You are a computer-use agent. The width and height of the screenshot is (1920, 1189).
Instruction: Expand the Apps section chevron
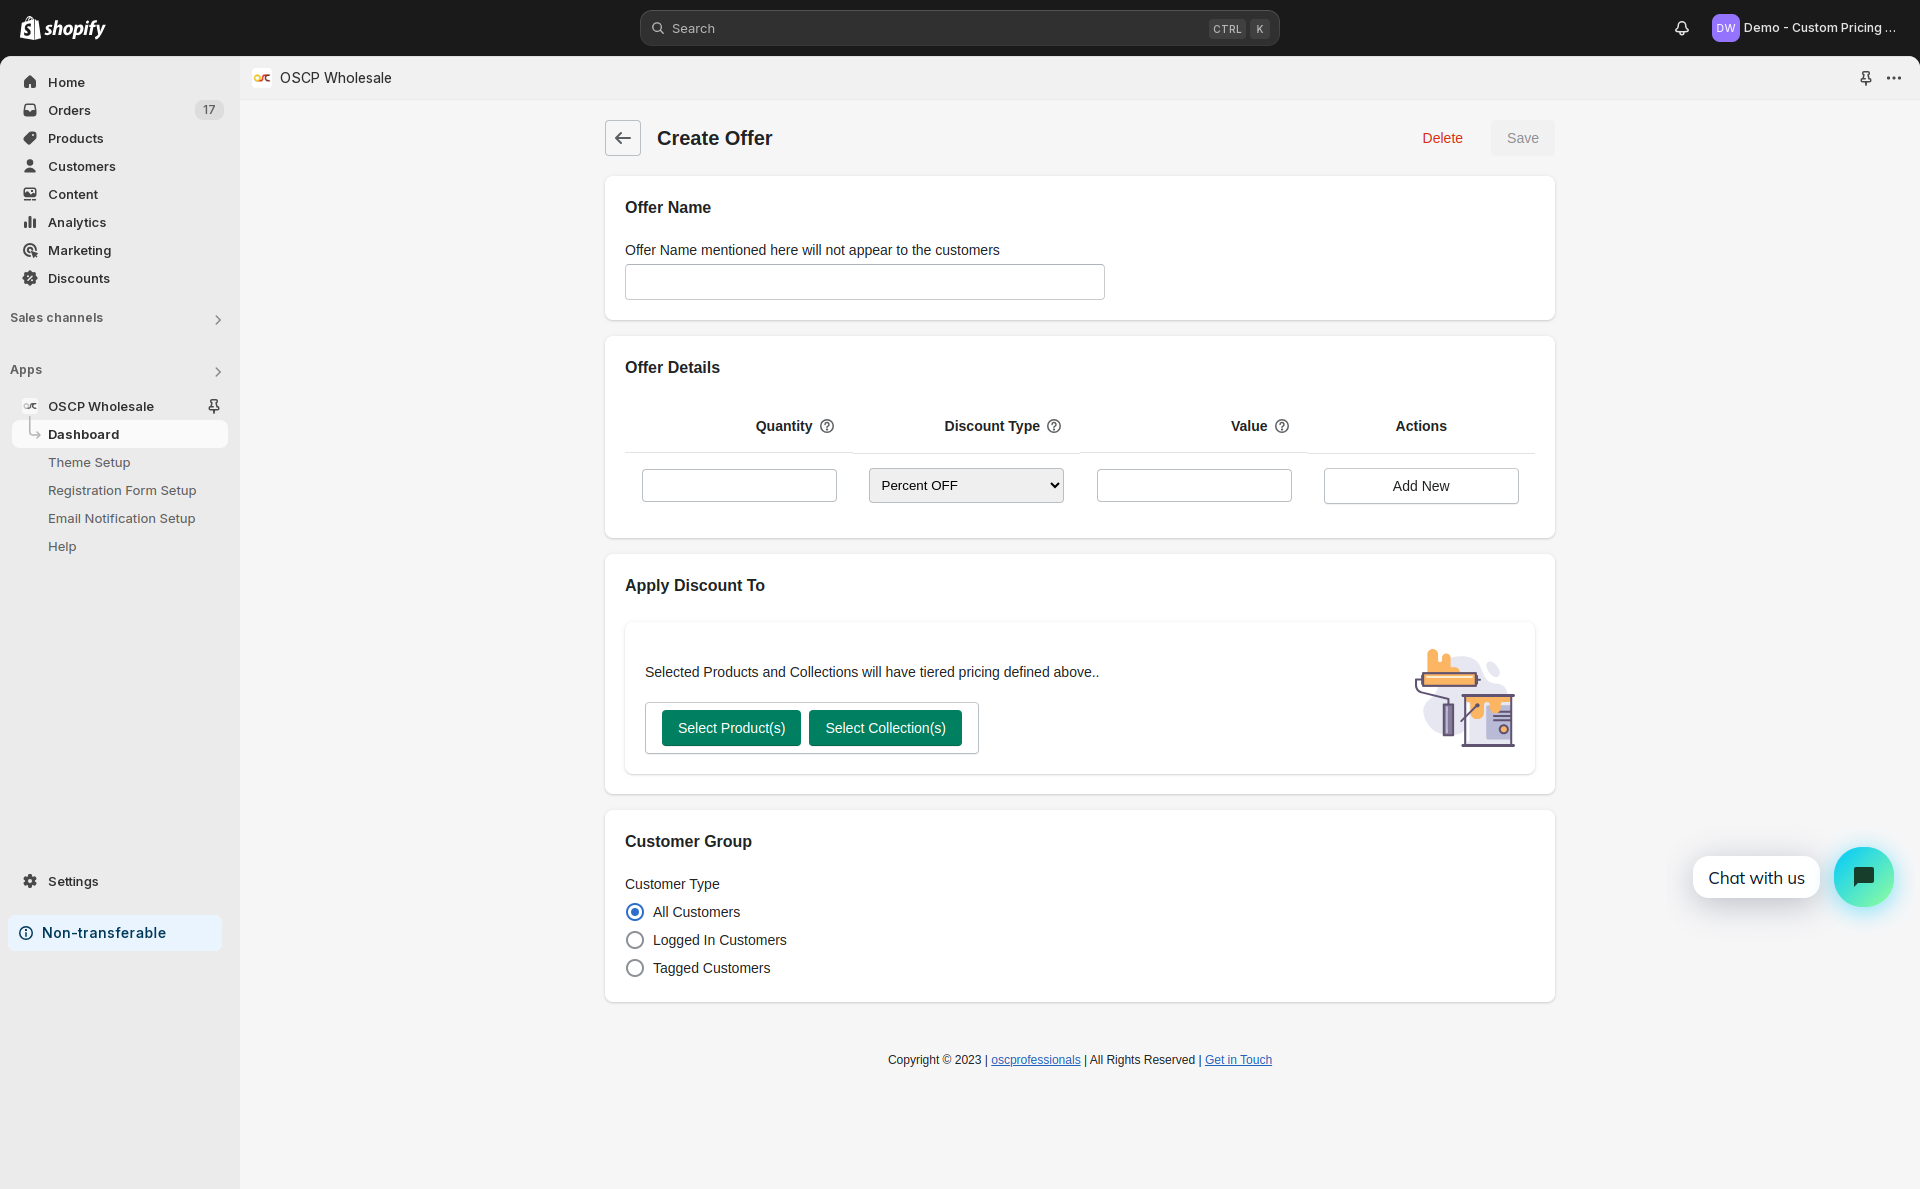(x=217, y=372)
